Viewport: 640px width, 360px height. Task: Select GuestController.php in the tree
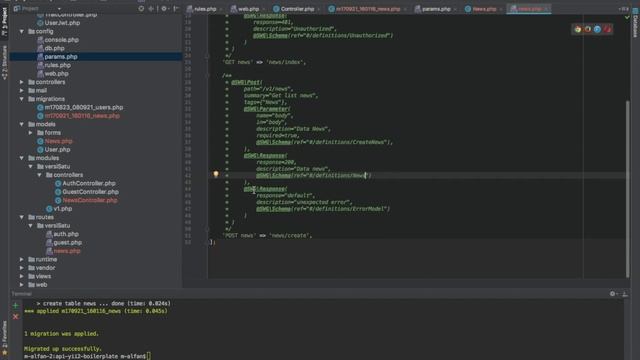pyautogui.click(x=87, y=192)
